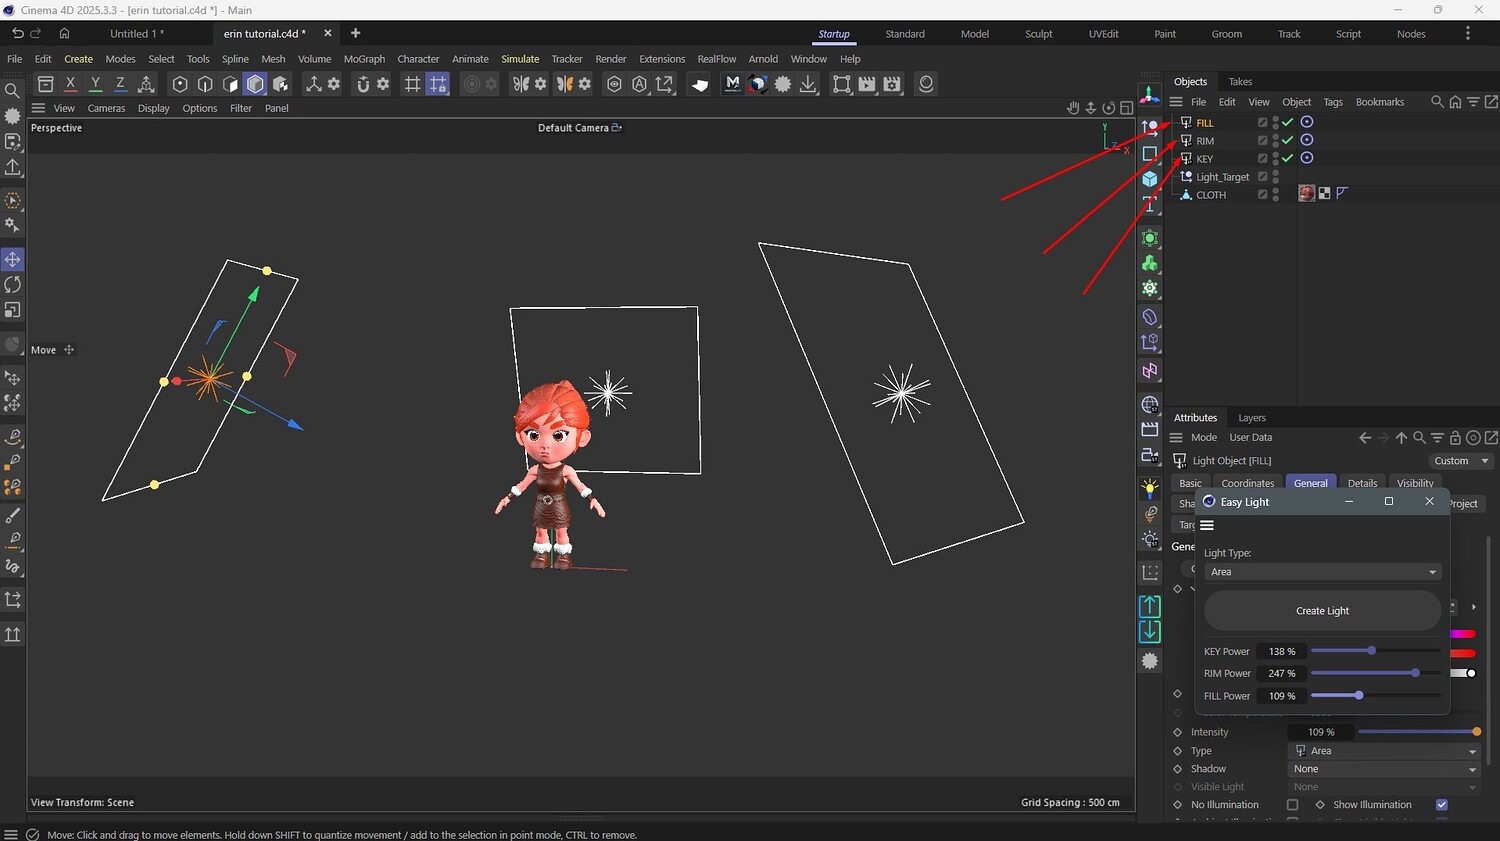Select the Move tool in left palette
Image resolution: width=1500 pixels, height=841 pixels.
pyautogui.click(x=13, y=260)
